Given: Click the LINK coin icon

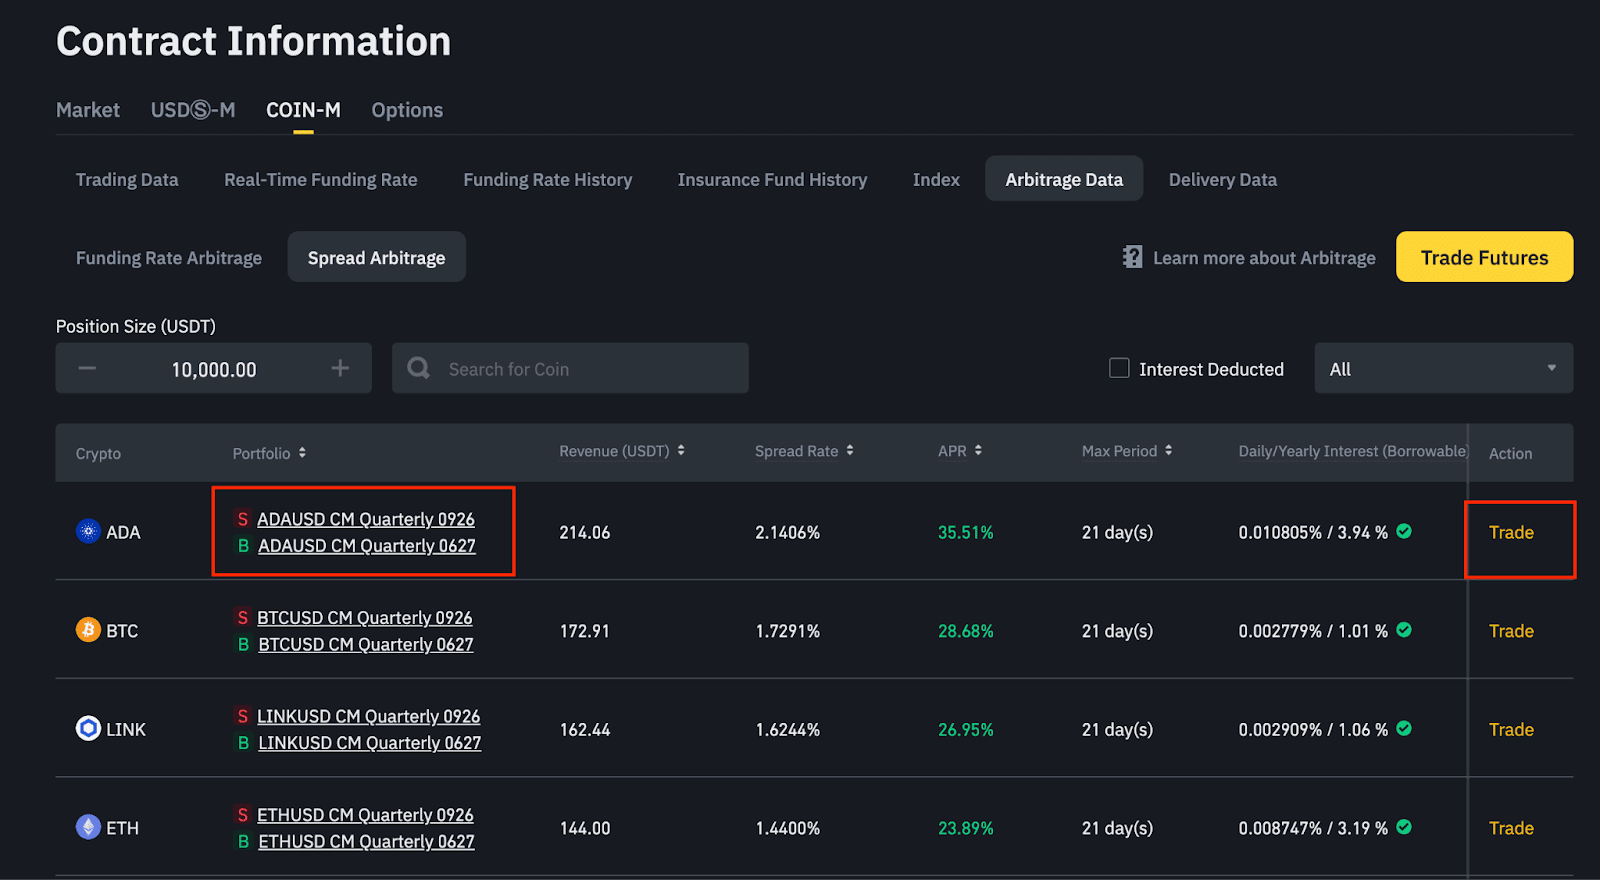Looking at the screenshot, I should tap(88, 728).
